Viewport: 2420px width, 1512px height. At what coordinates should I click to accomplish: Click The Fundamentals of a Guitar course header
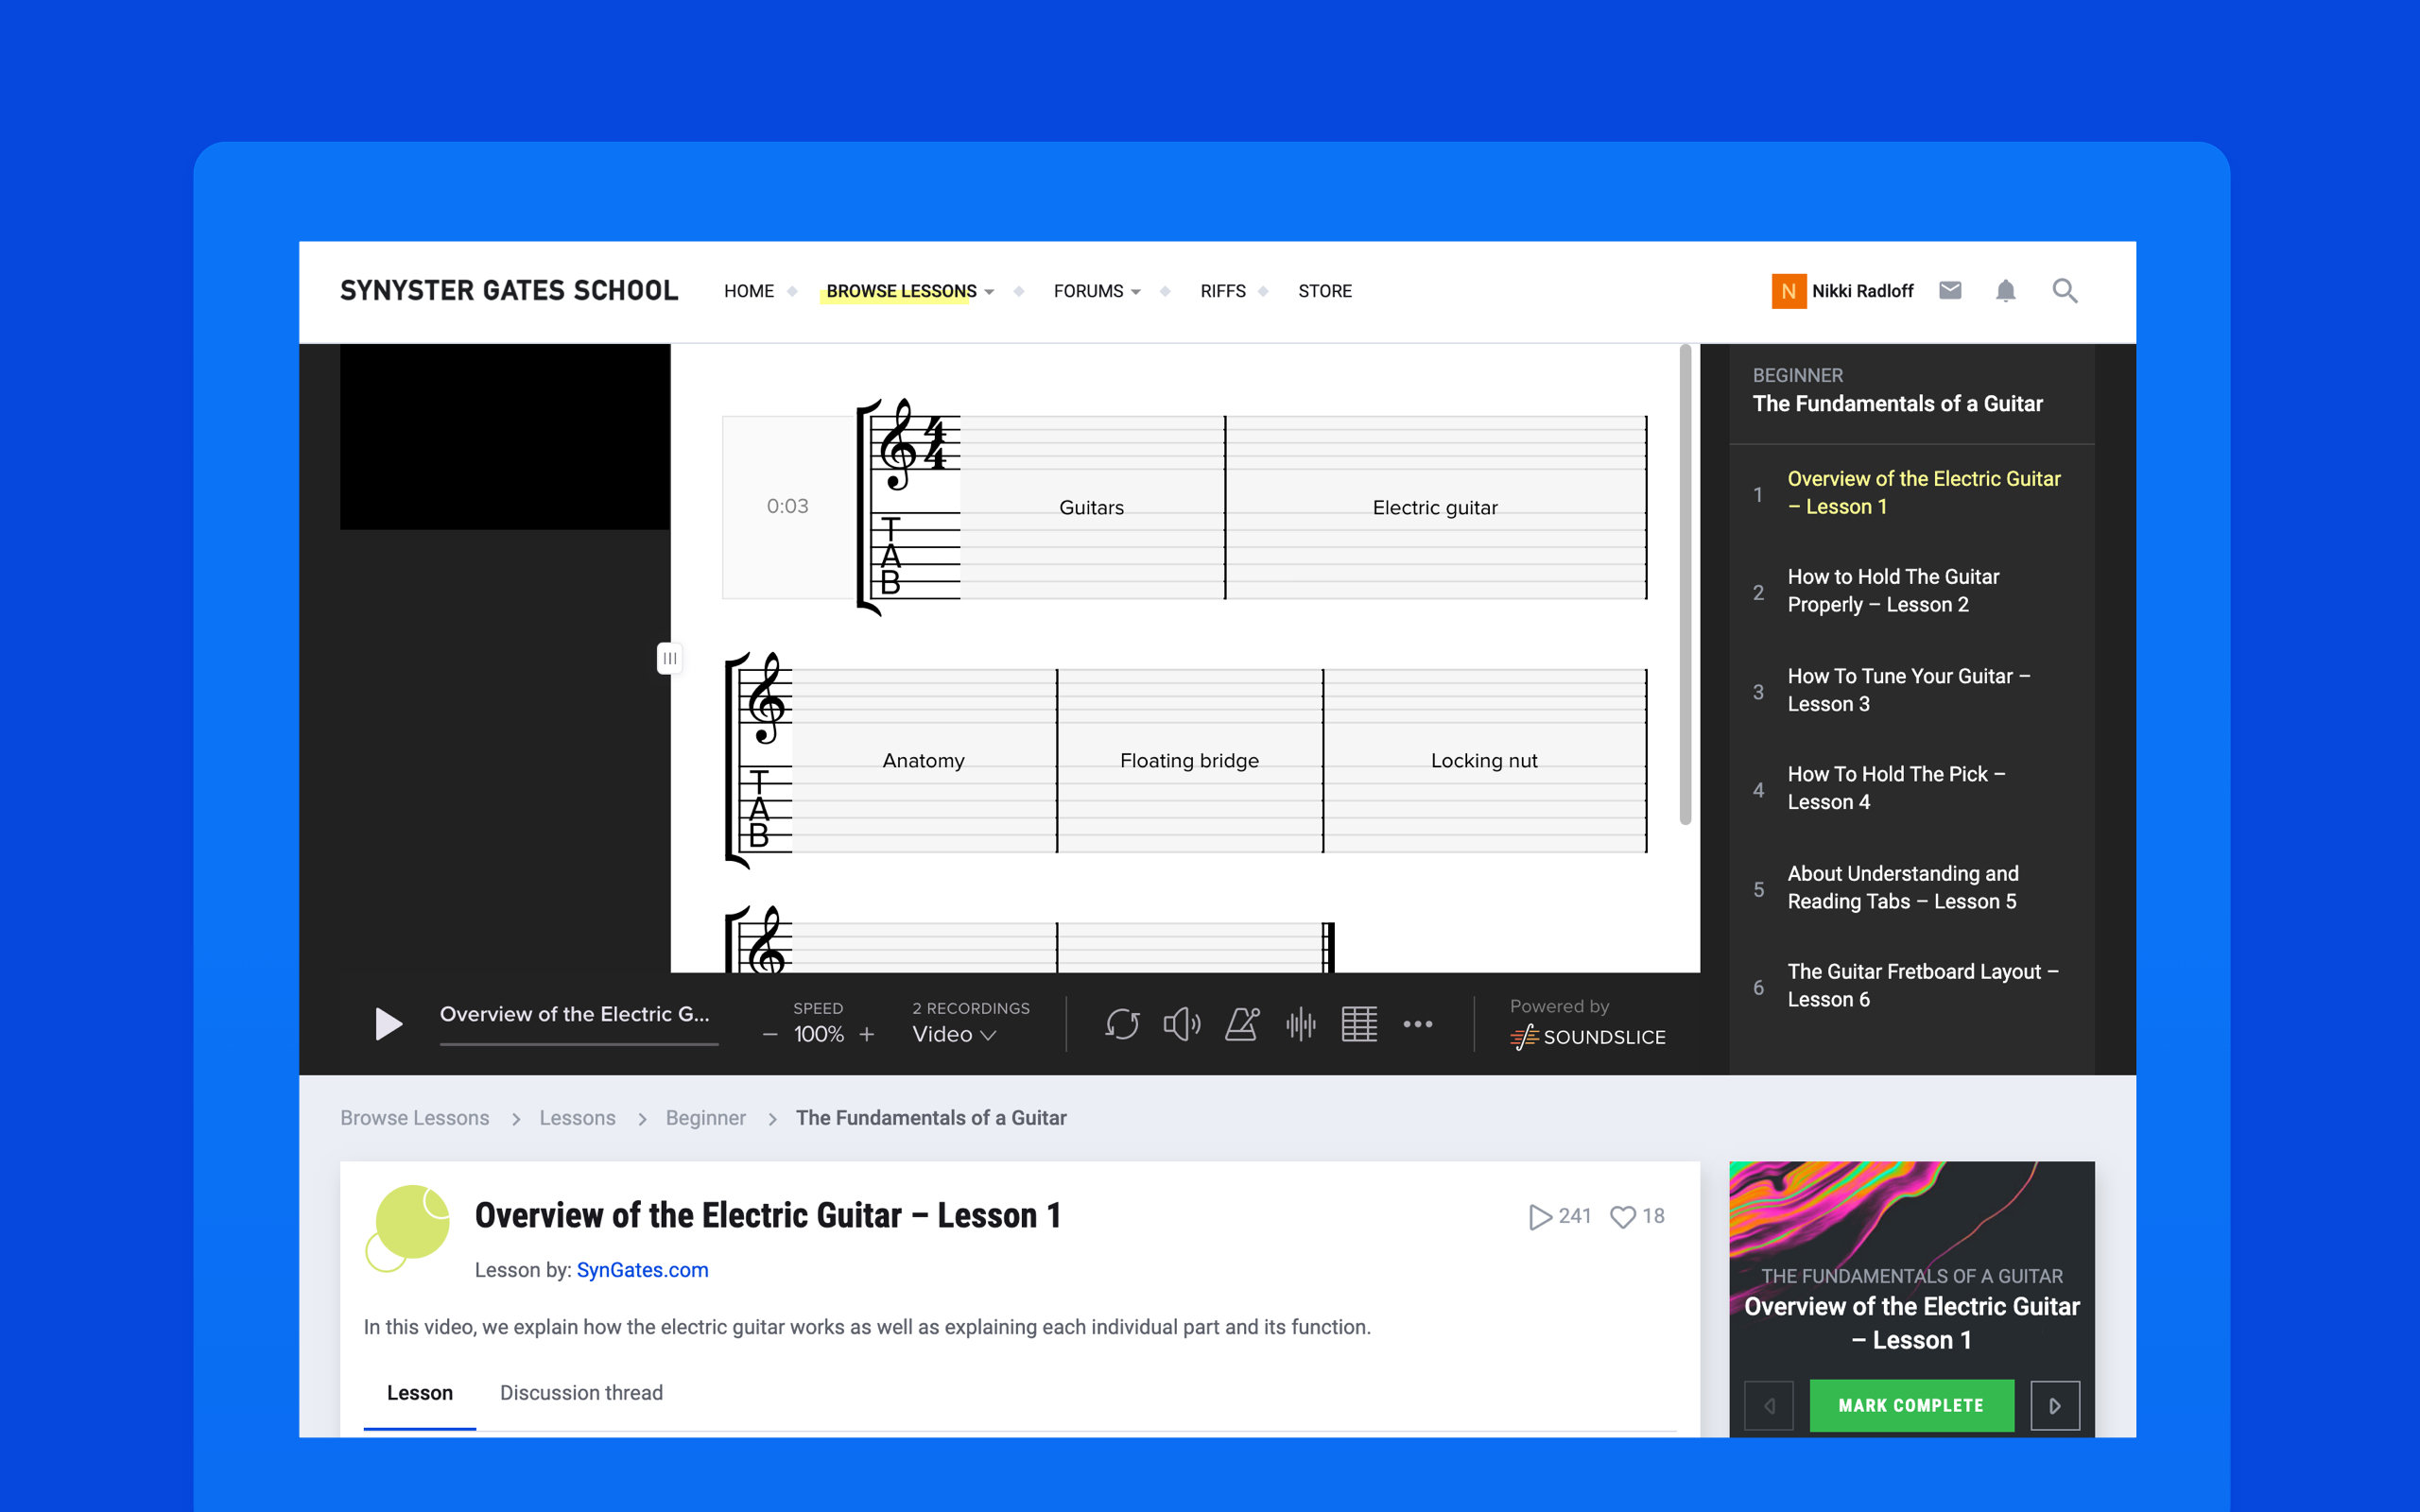[1897, 403]
